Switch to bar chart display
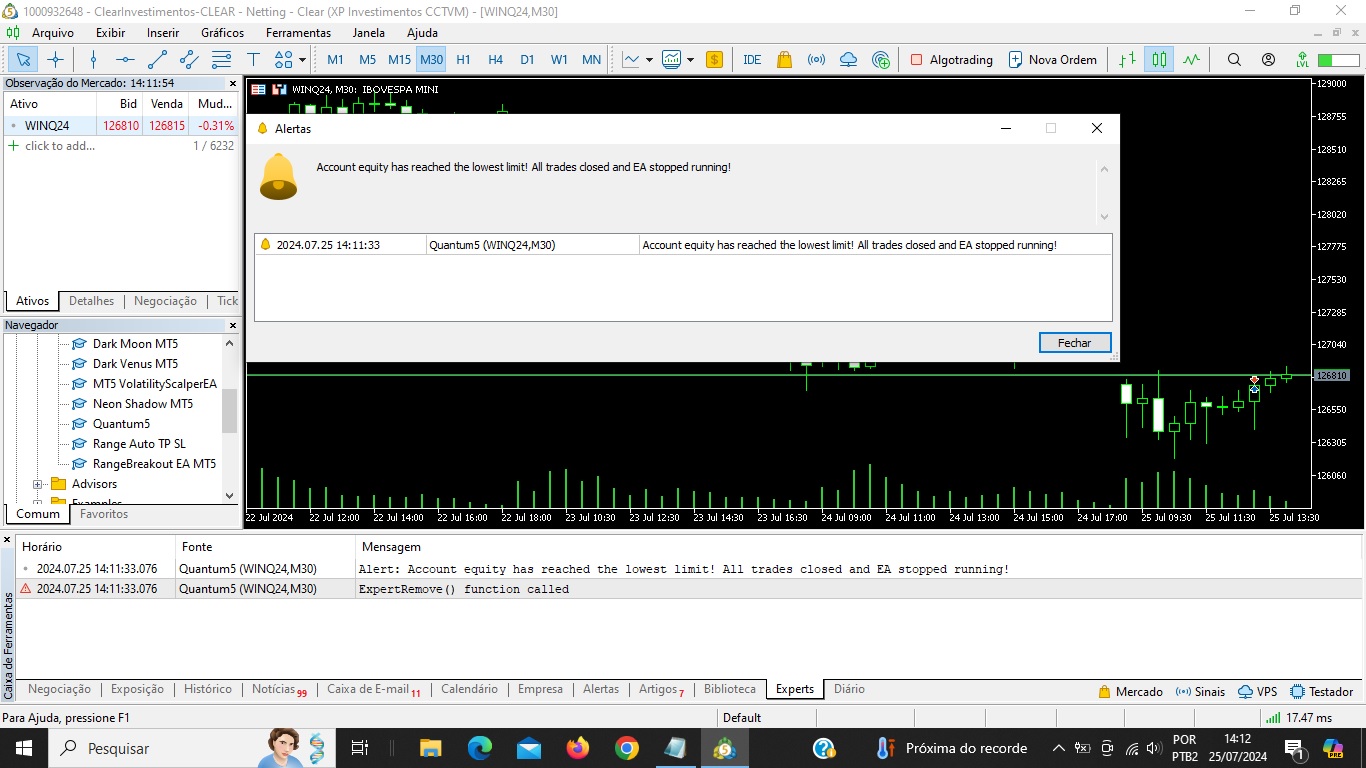The image size is (1366, 768). pos(1127,59)
